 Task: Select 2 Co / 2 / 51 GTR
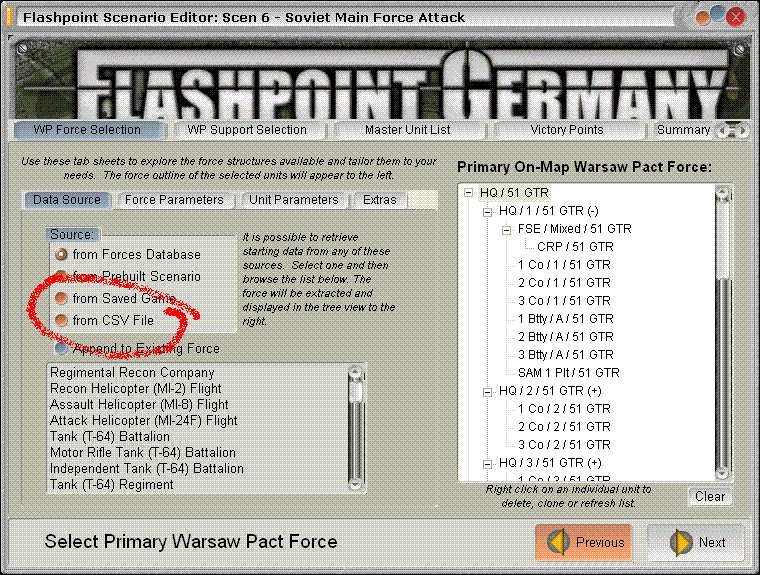pyautogui.click(x=564, y=427)
